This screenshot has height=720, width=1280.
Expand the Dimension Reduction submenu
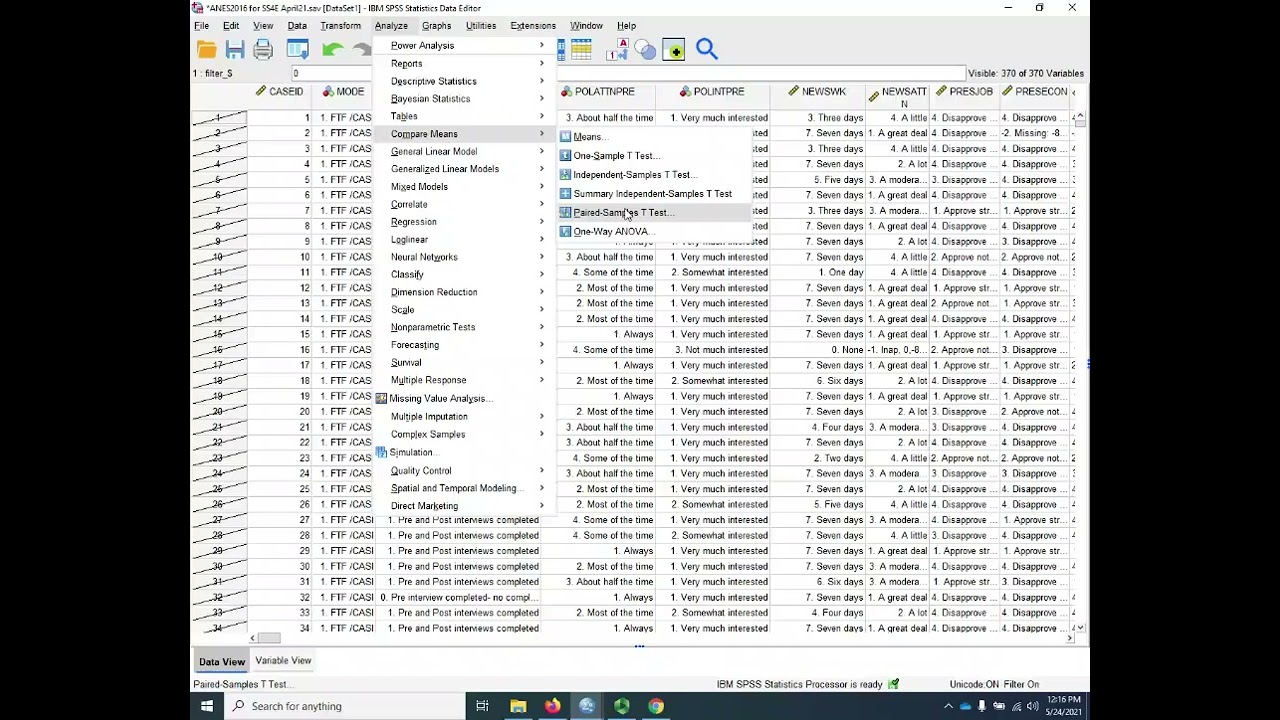pos(542,292)
